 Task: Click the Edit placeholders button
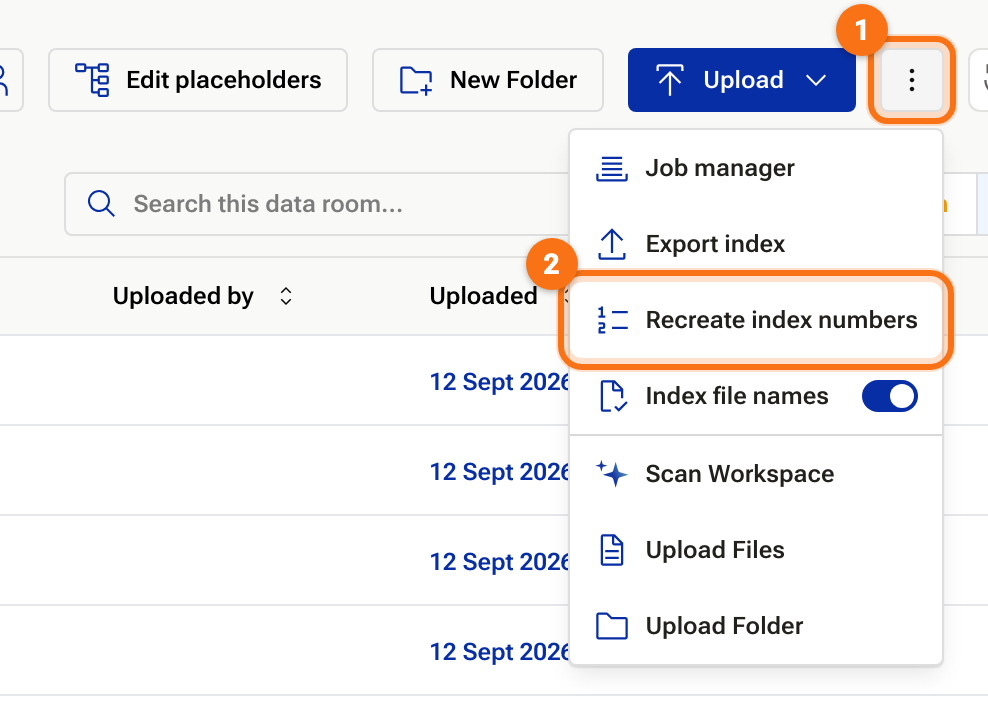coord(198,80)
